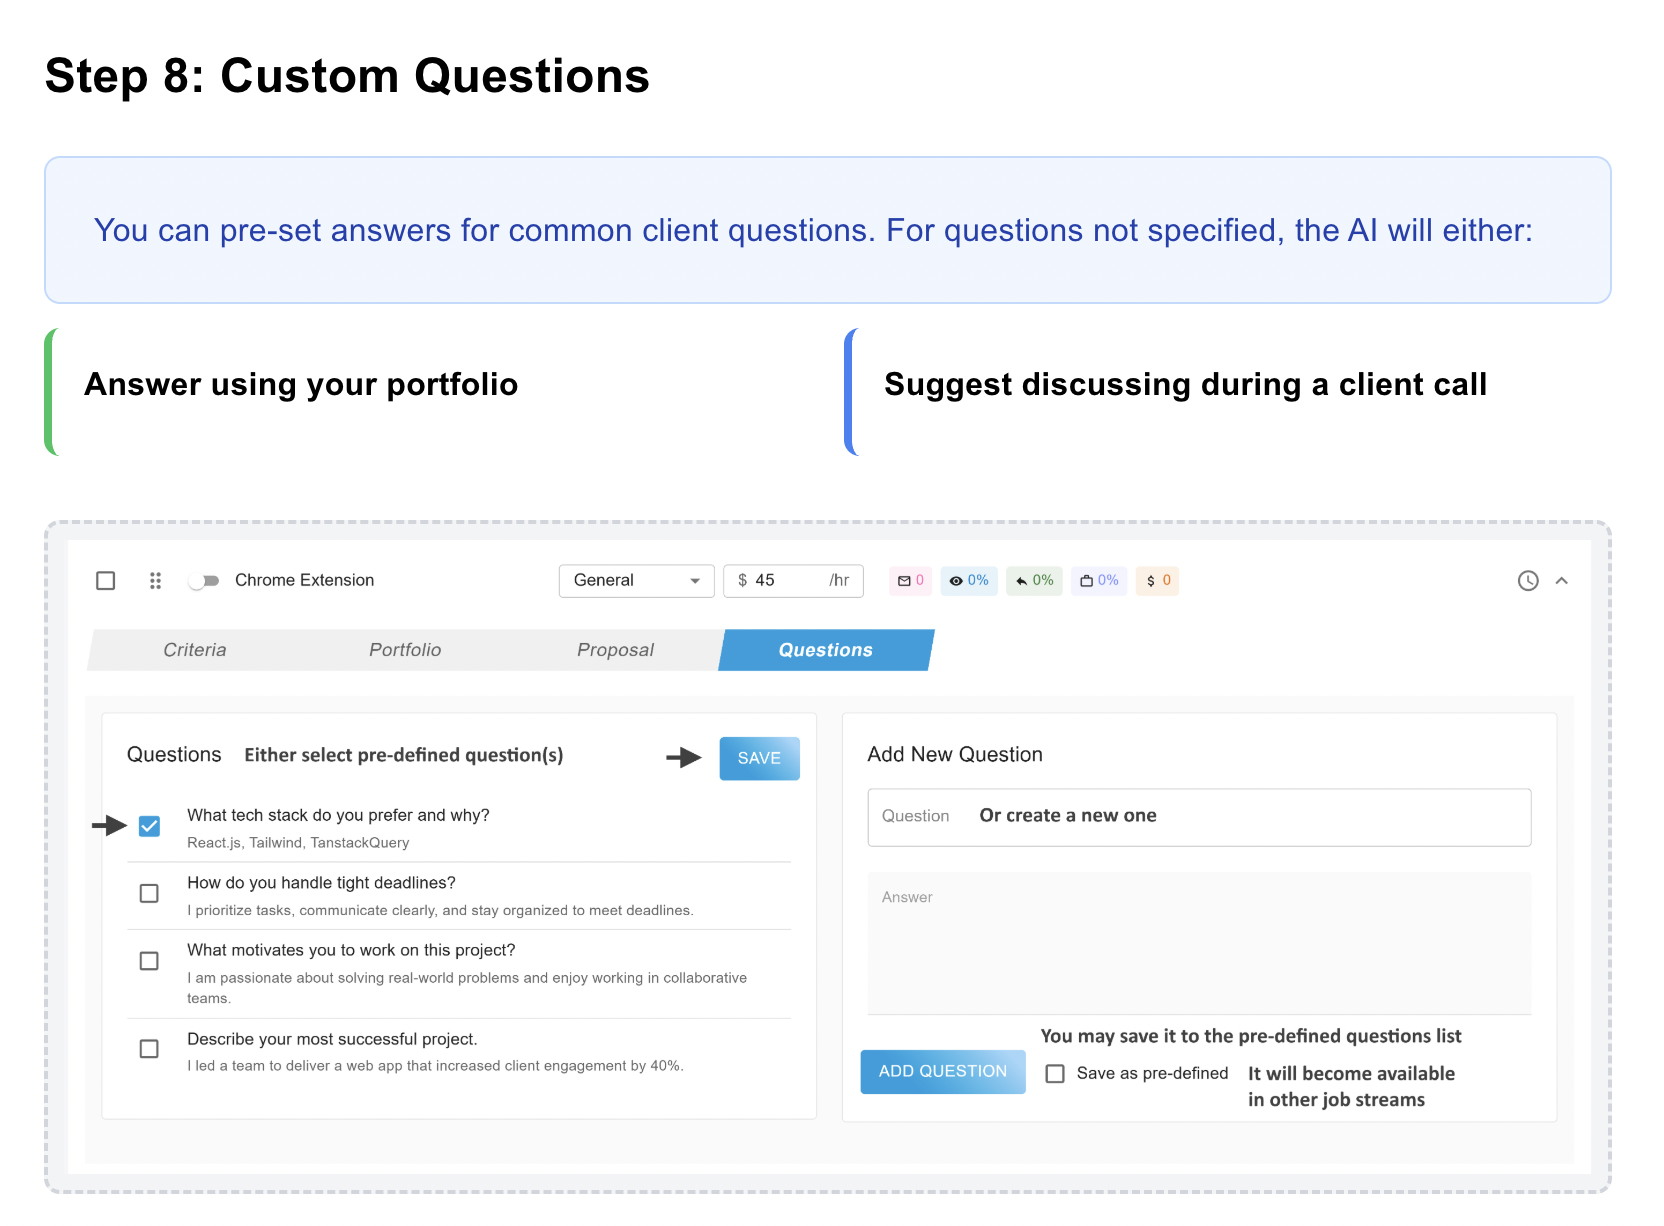Open the Criteria tab
This screenshot has height=1226, width=1664.
click(x=194, y=649)
